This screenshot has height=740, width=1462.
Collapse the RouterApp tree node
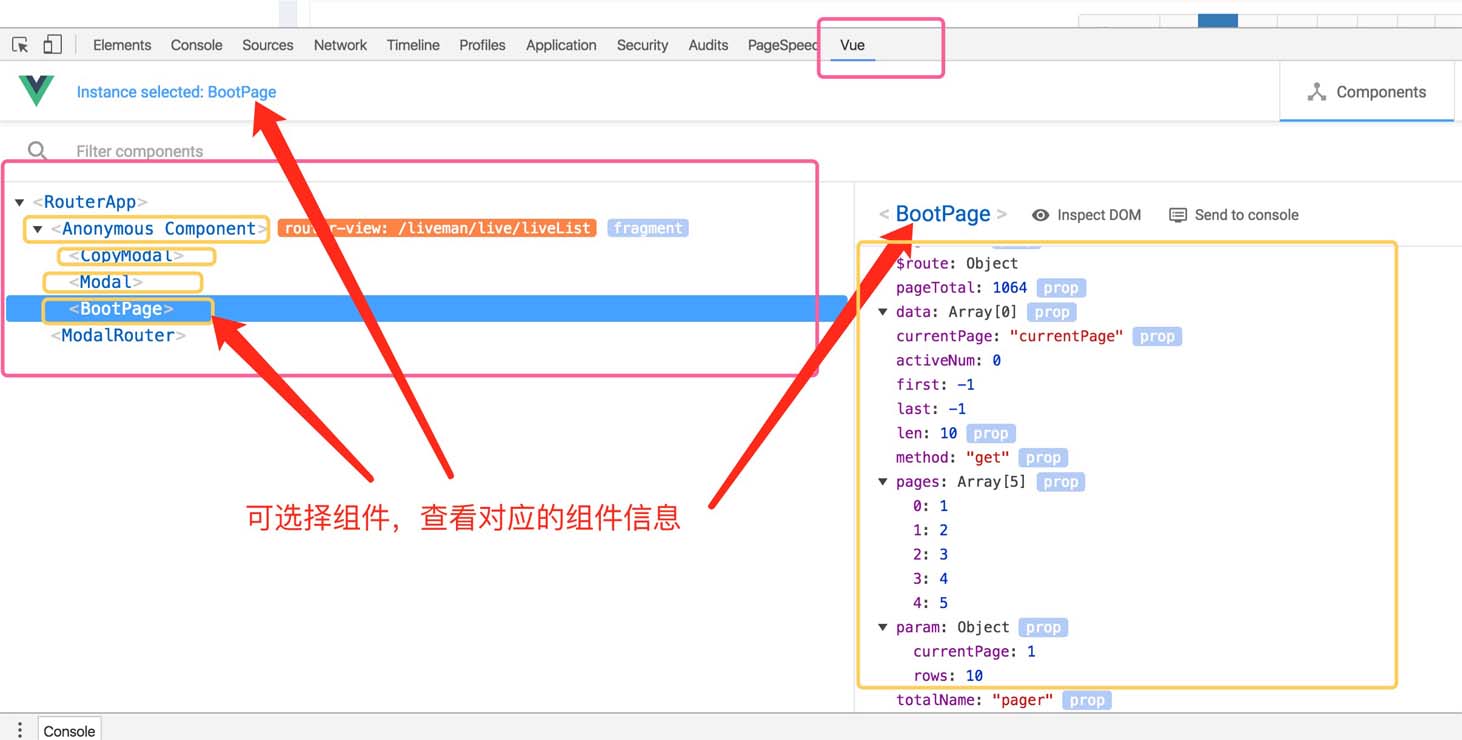(x=19, y=202)
